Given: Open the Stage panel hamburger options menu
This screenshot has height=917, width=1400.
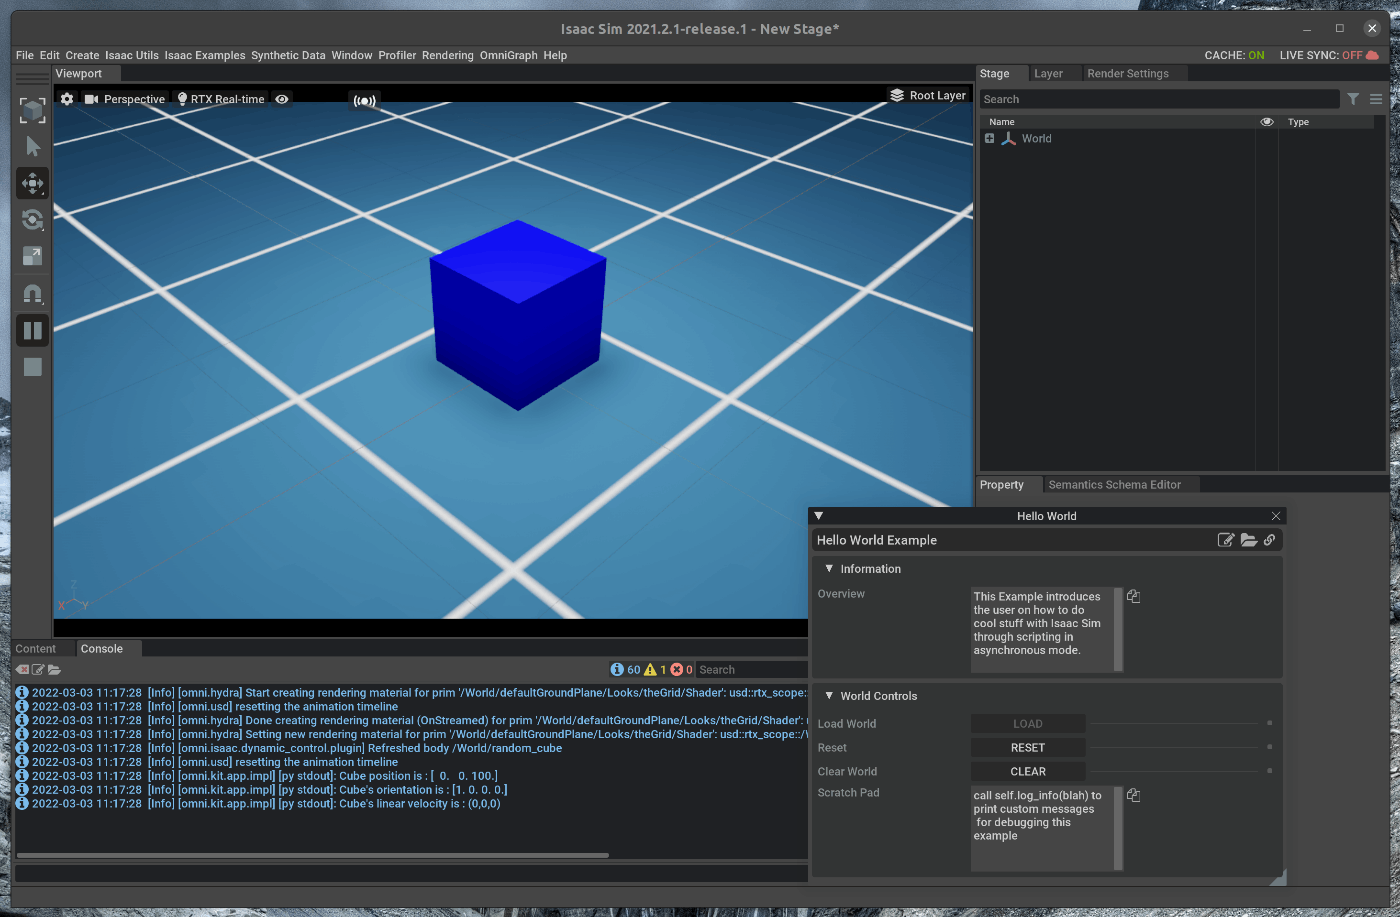Looking at the screenshot, I should 1376,99.
